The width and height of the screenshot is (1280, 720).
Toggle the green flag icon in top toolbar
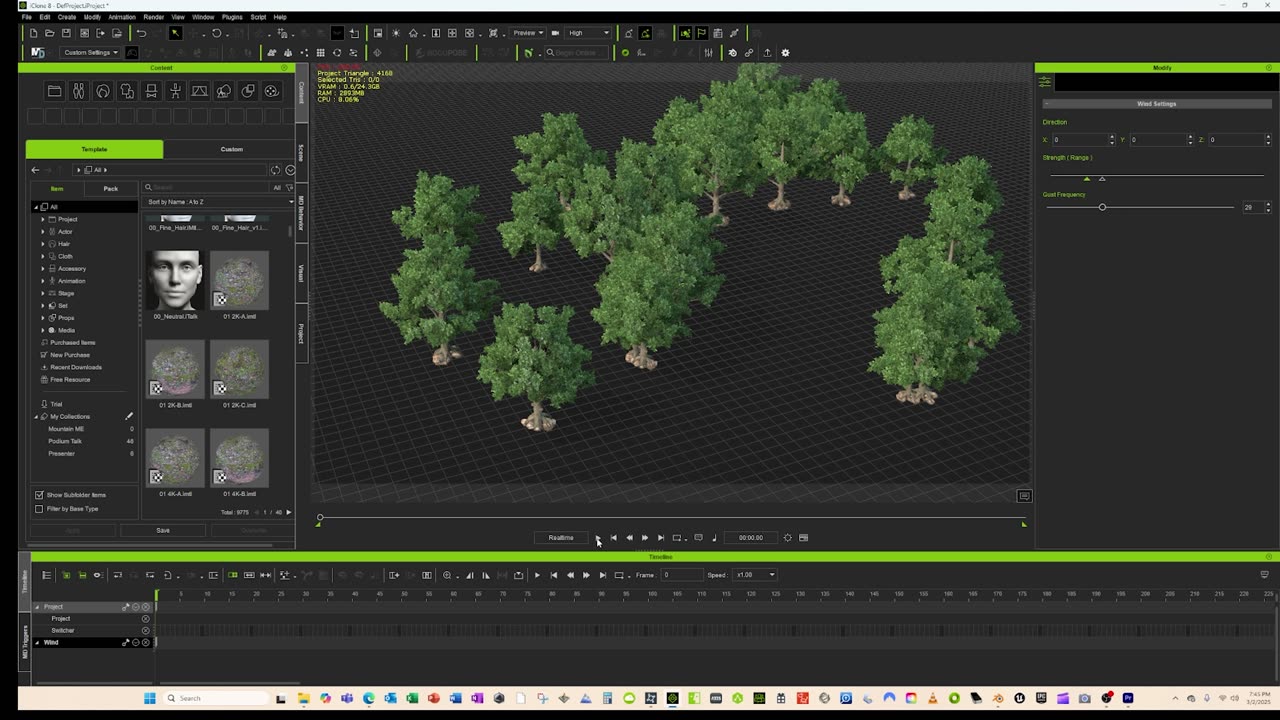[x=702, y=33]
